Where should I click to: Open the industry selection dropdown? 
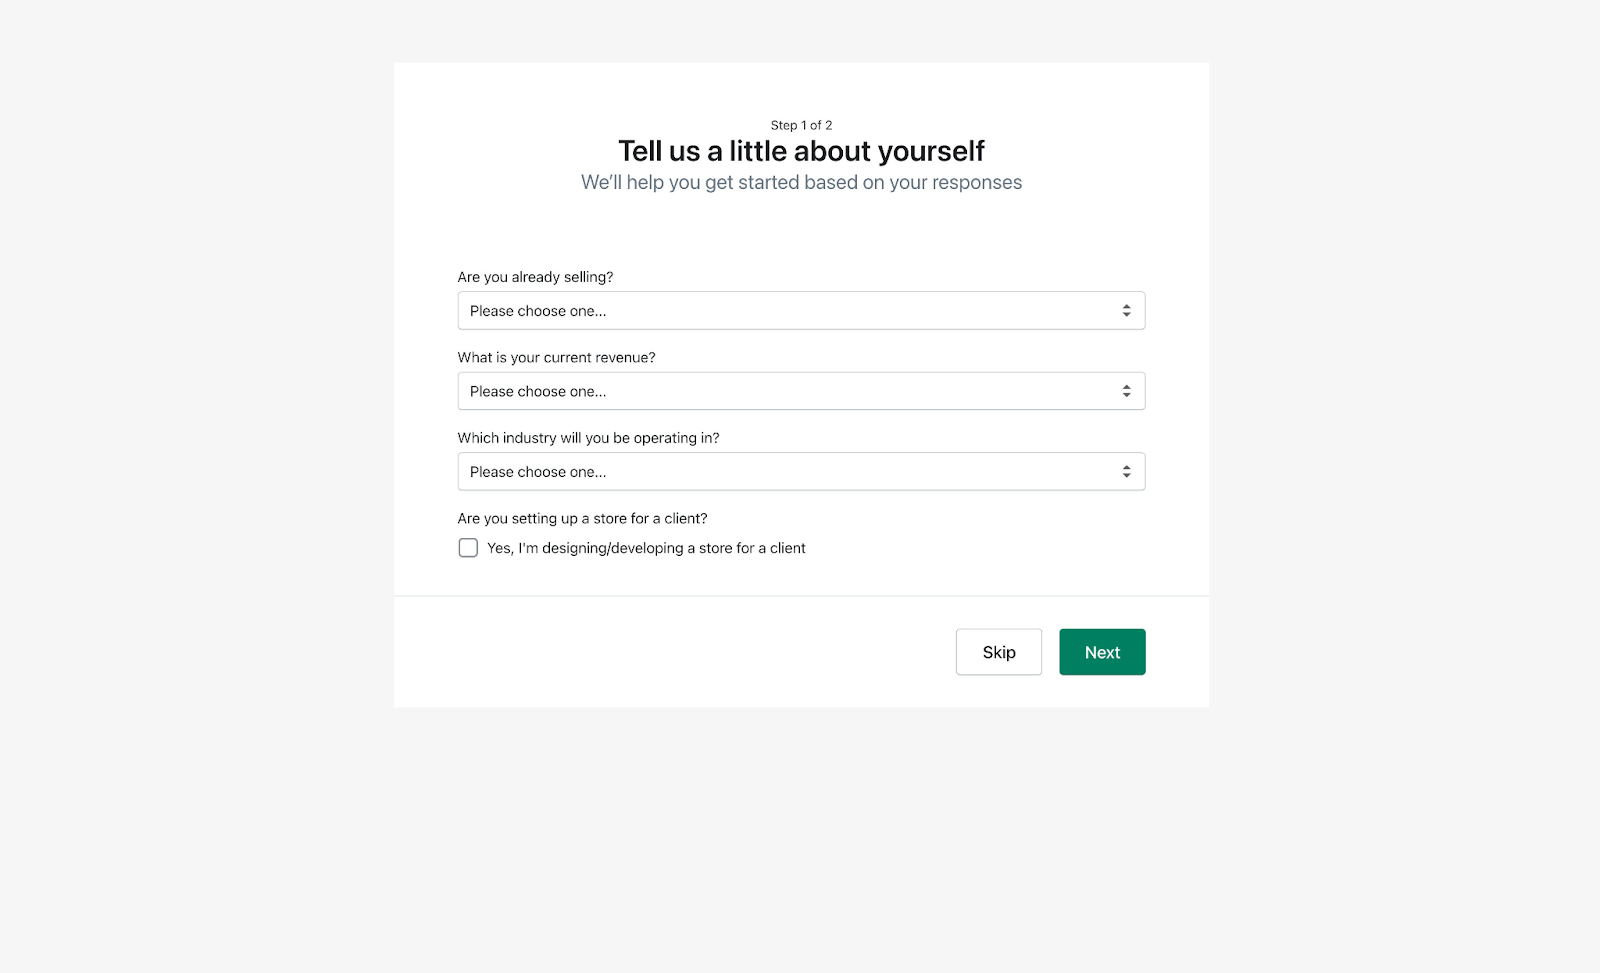[800, 471]
